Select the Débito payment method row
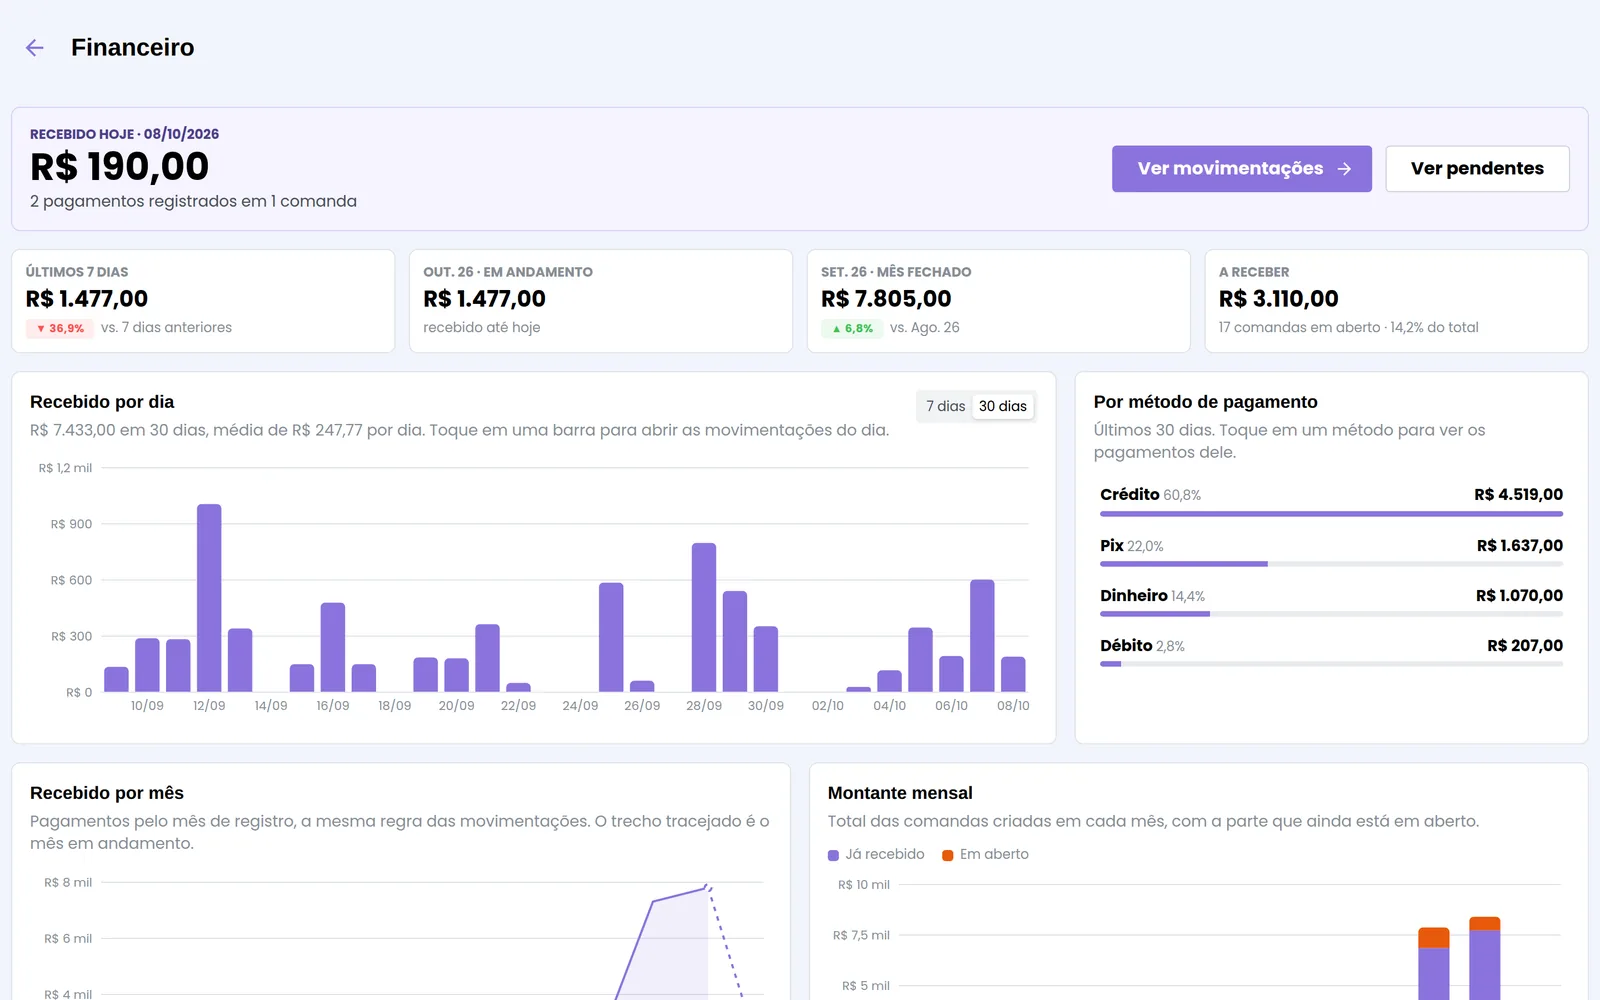Image resolution: width=1600 pixels, height=1000 pixels. click(1331, 652)
